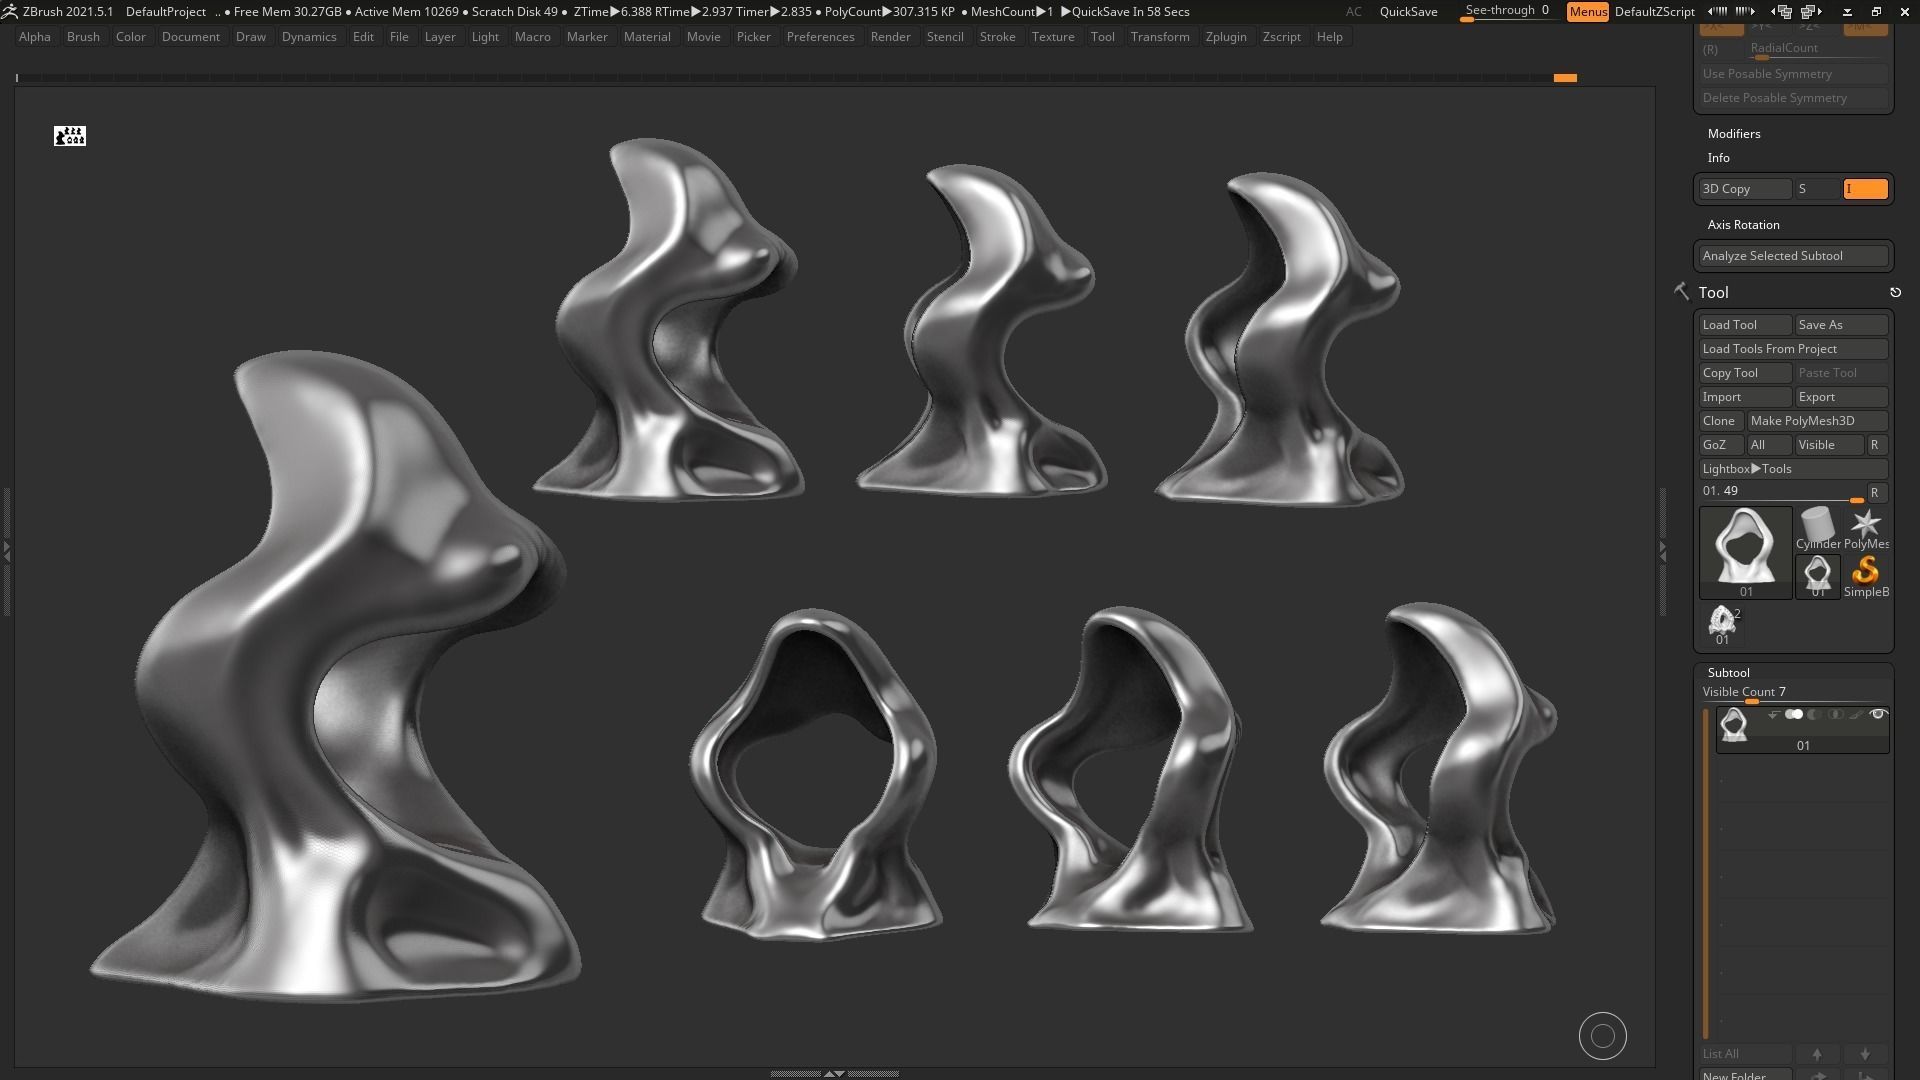Viewport: 1920px width, 1080px height.
Task: Toggle subtool 01 eye visibility
Action: point(1878,714)
